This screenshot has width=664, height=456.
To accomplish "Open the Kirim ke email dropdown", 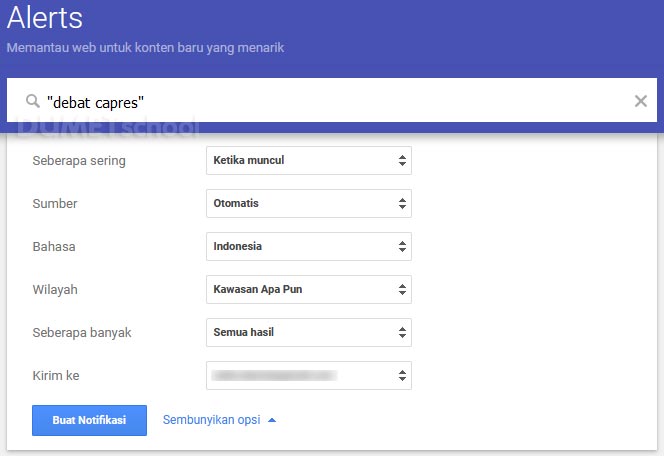I will [309, 376].
